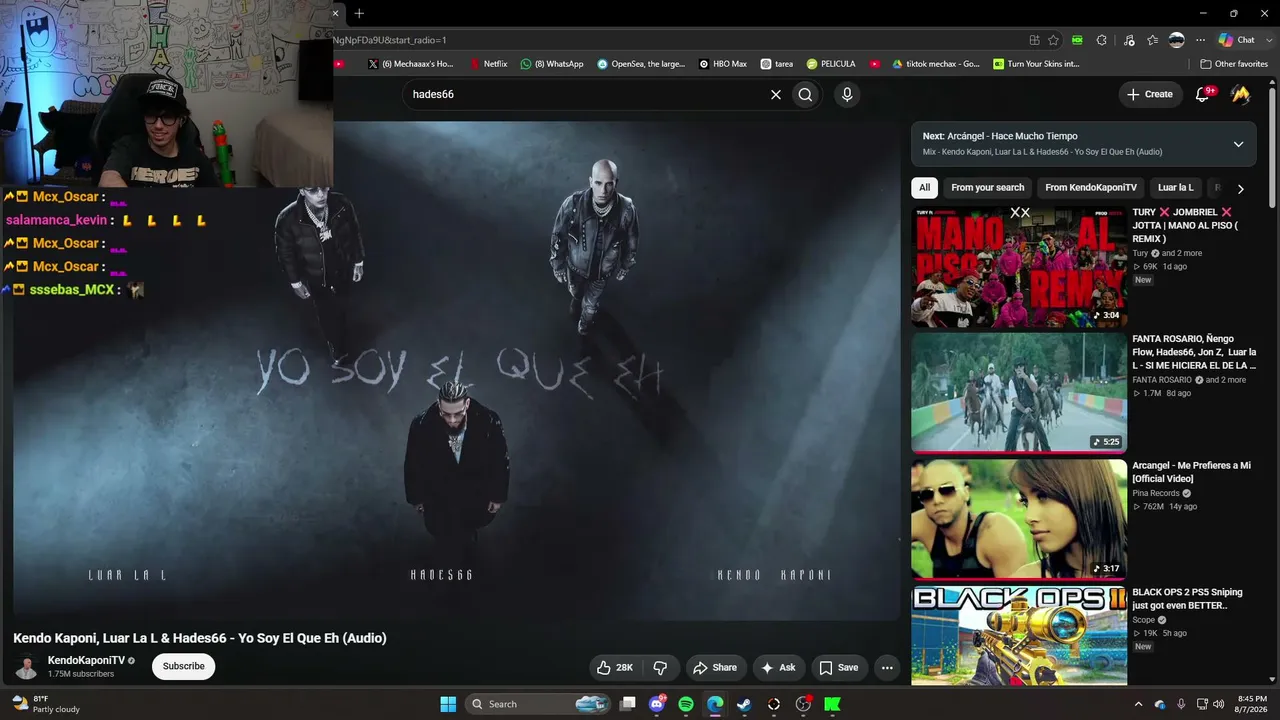The image size is (1280, 720).
Task: Open the tarea bookmark
Action: click(777, 64)
